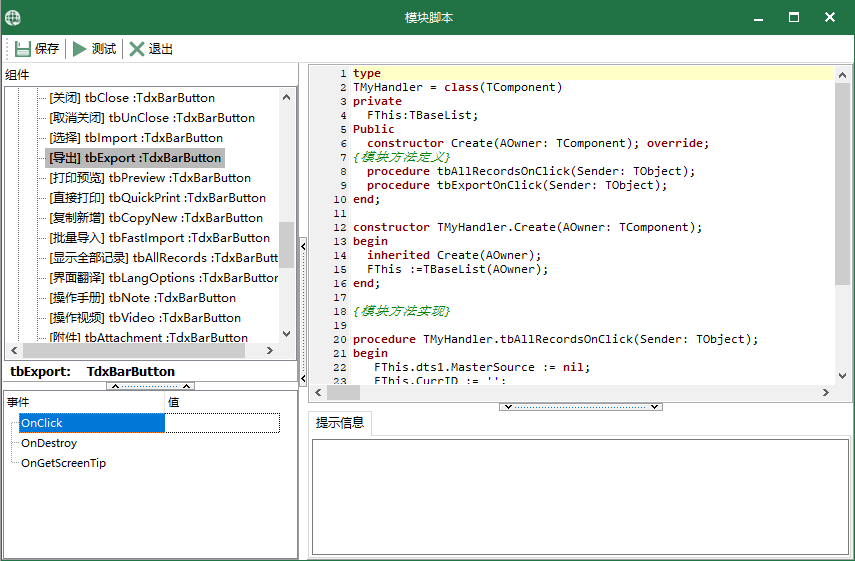Select [附件] tbAttachment tree item
Image resolution: width=855 pixels, height=561 pixels.
[x=148, y=337]
